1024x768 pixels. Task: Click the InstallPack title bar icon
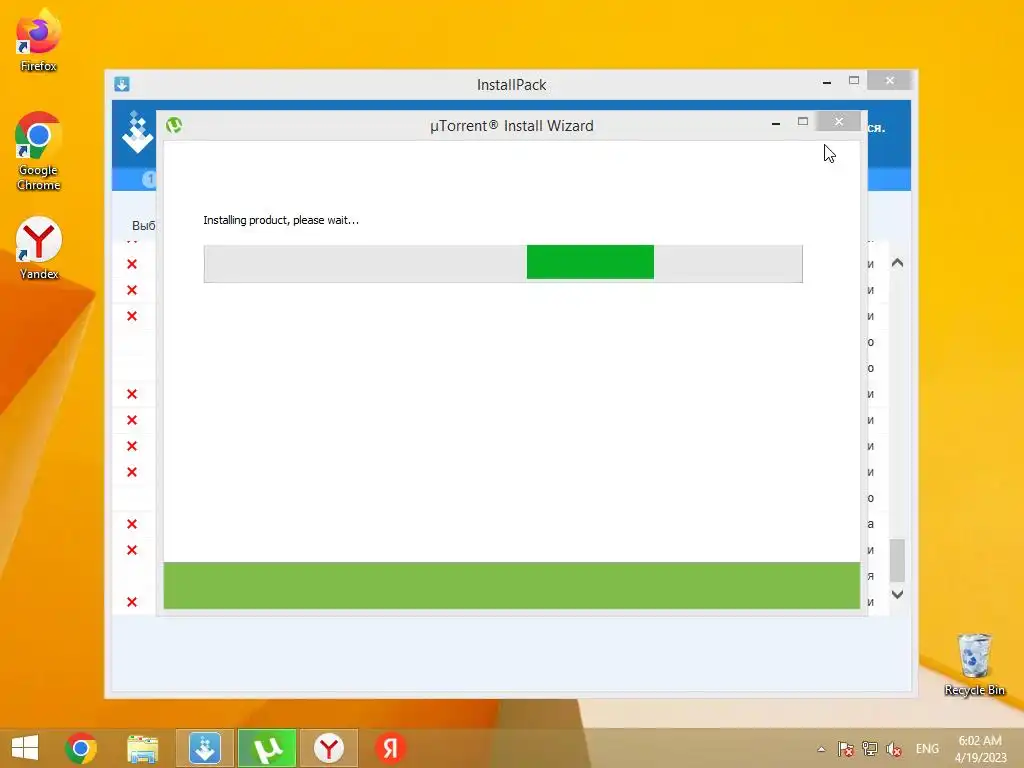122,84
